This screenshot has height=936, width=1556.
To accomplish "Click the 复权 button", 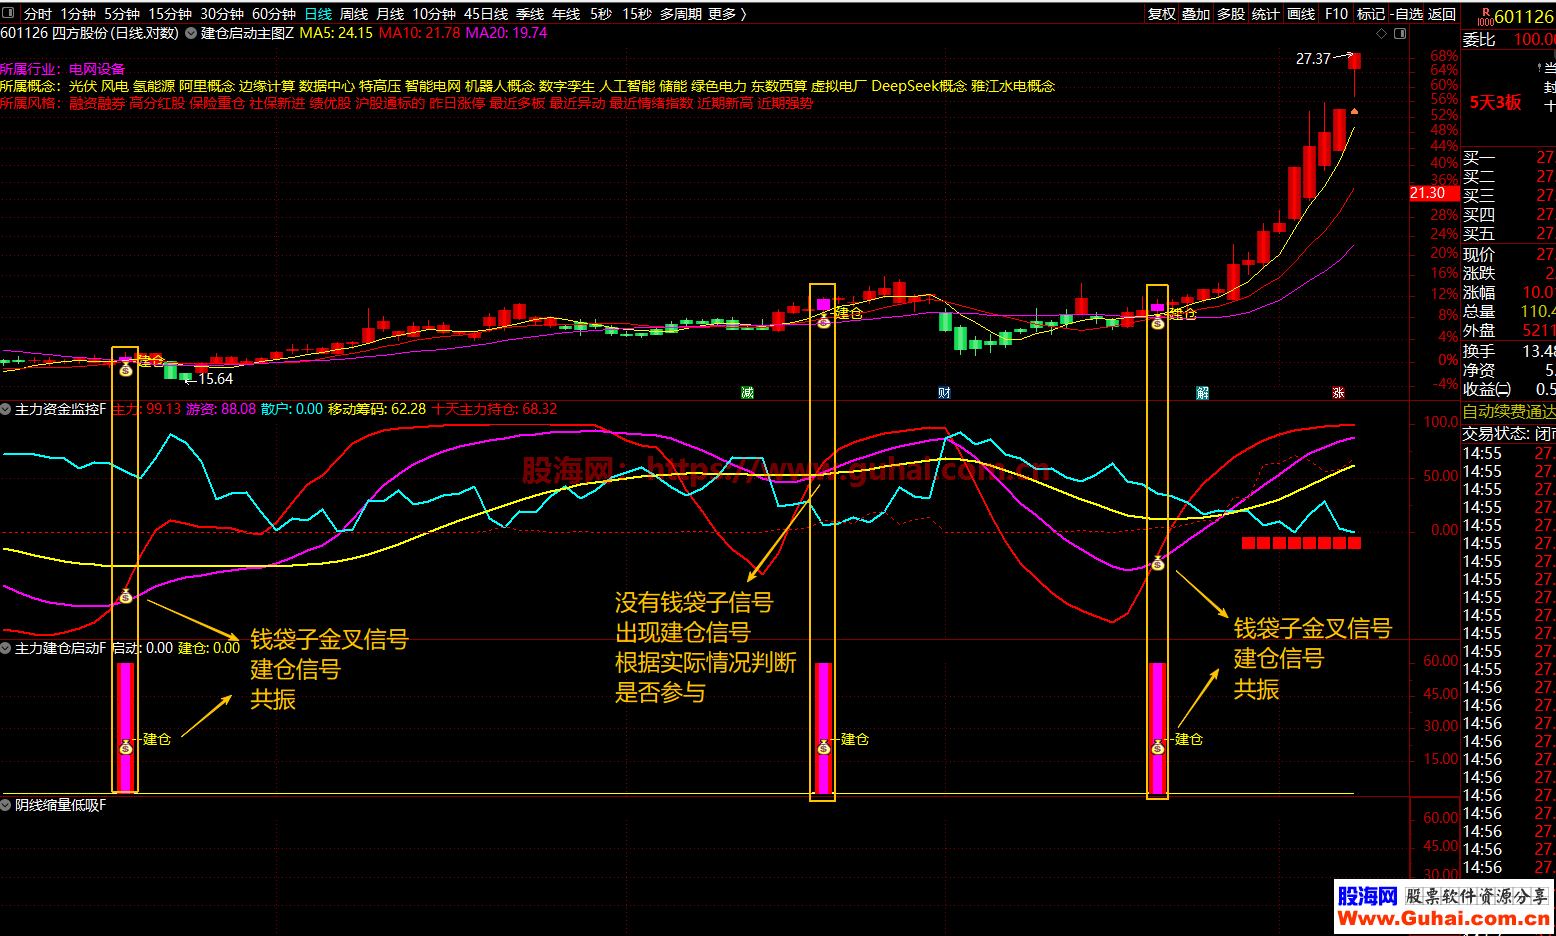I will point(1161,14).
